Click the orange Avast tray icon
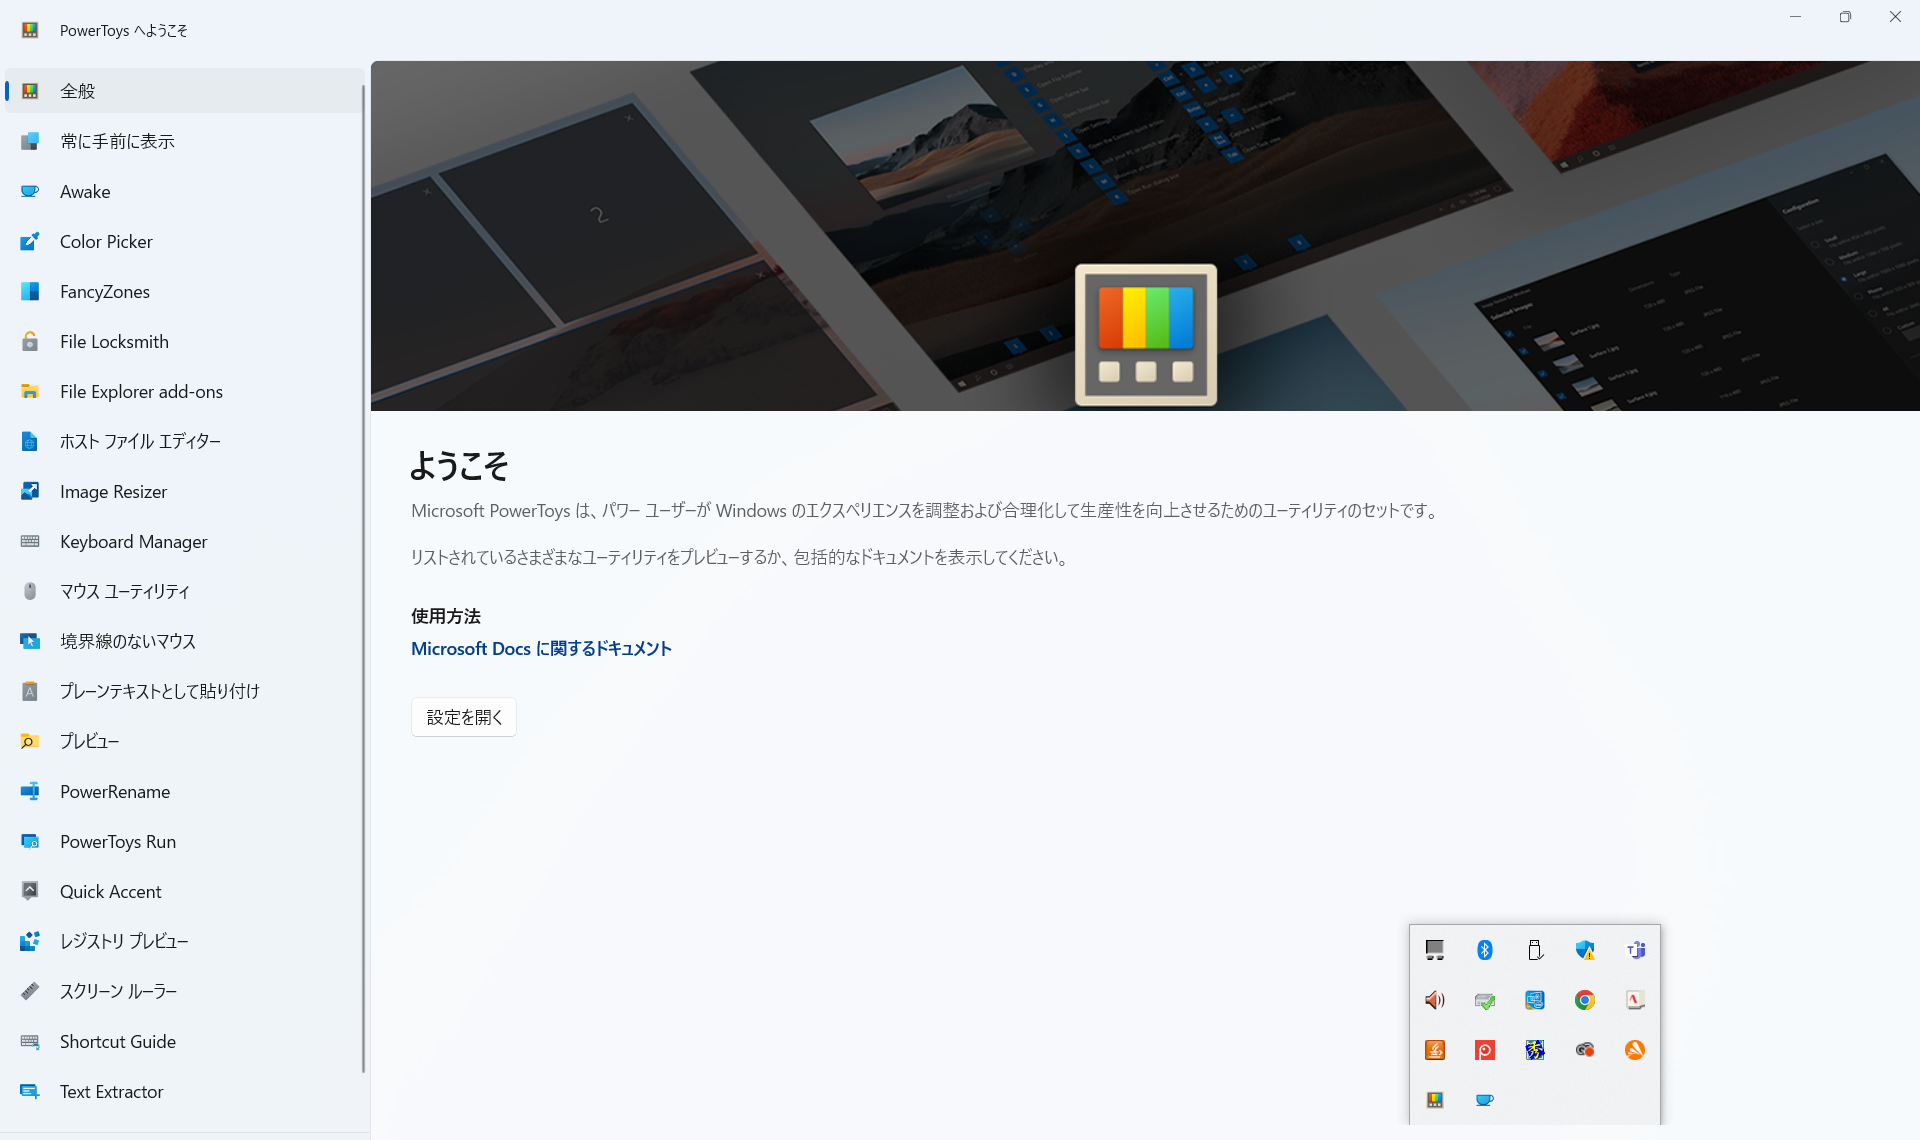The height and width of the screenshot is (1140, 1920). pos(1635,1050)
